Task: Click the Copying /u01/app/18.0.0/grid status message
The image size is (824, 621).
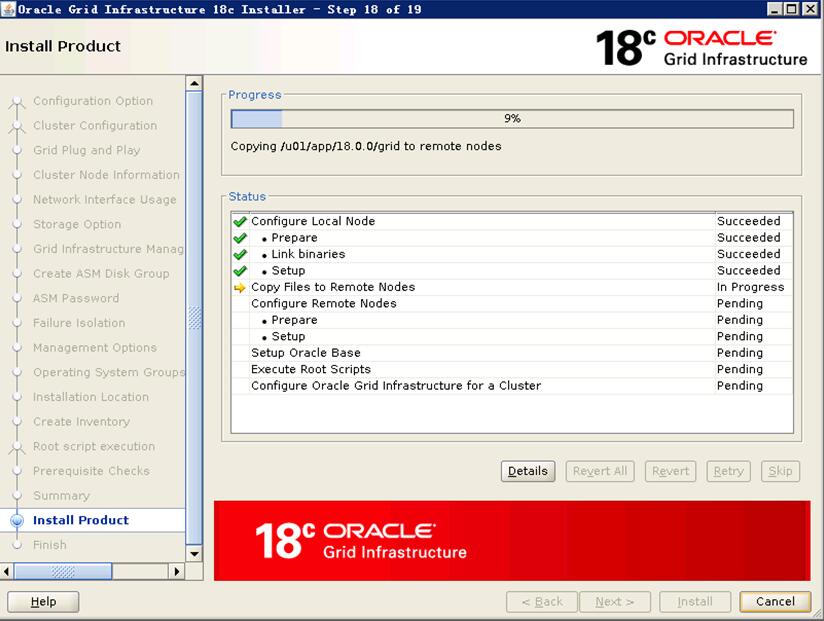Action: [x=366, y=146]
